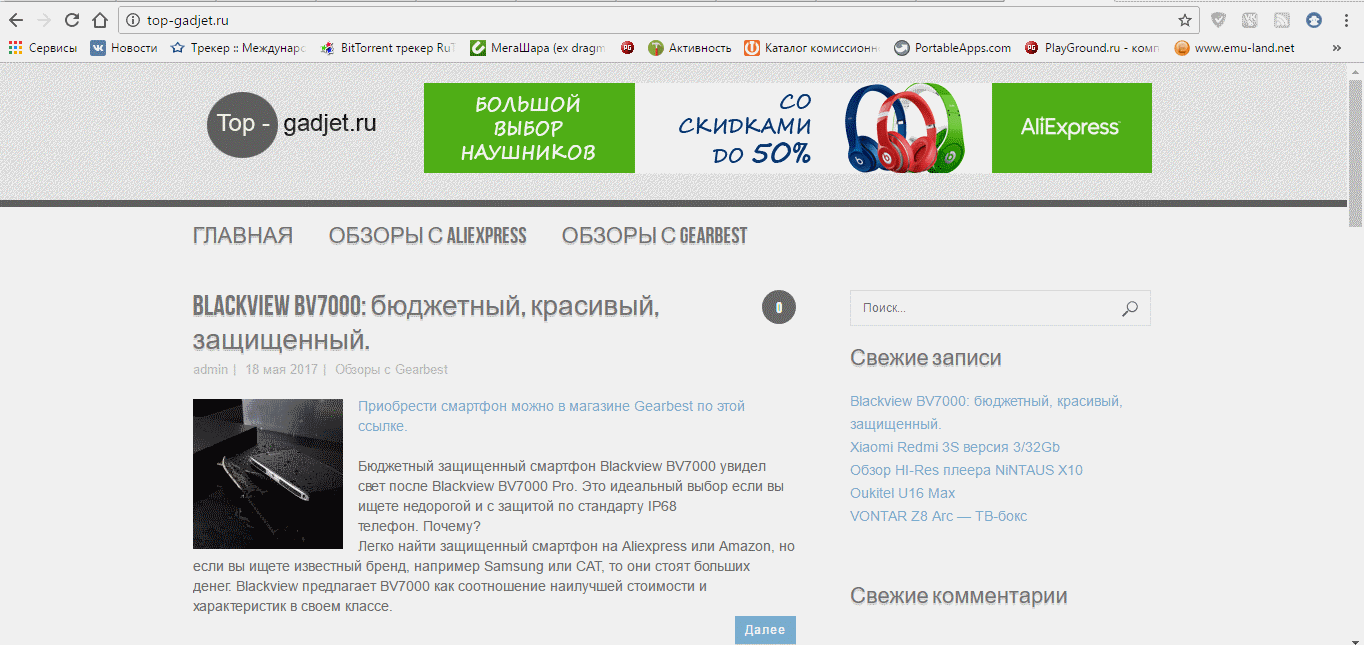Open the BitTorrent трекер RuT bookmark

387,47
